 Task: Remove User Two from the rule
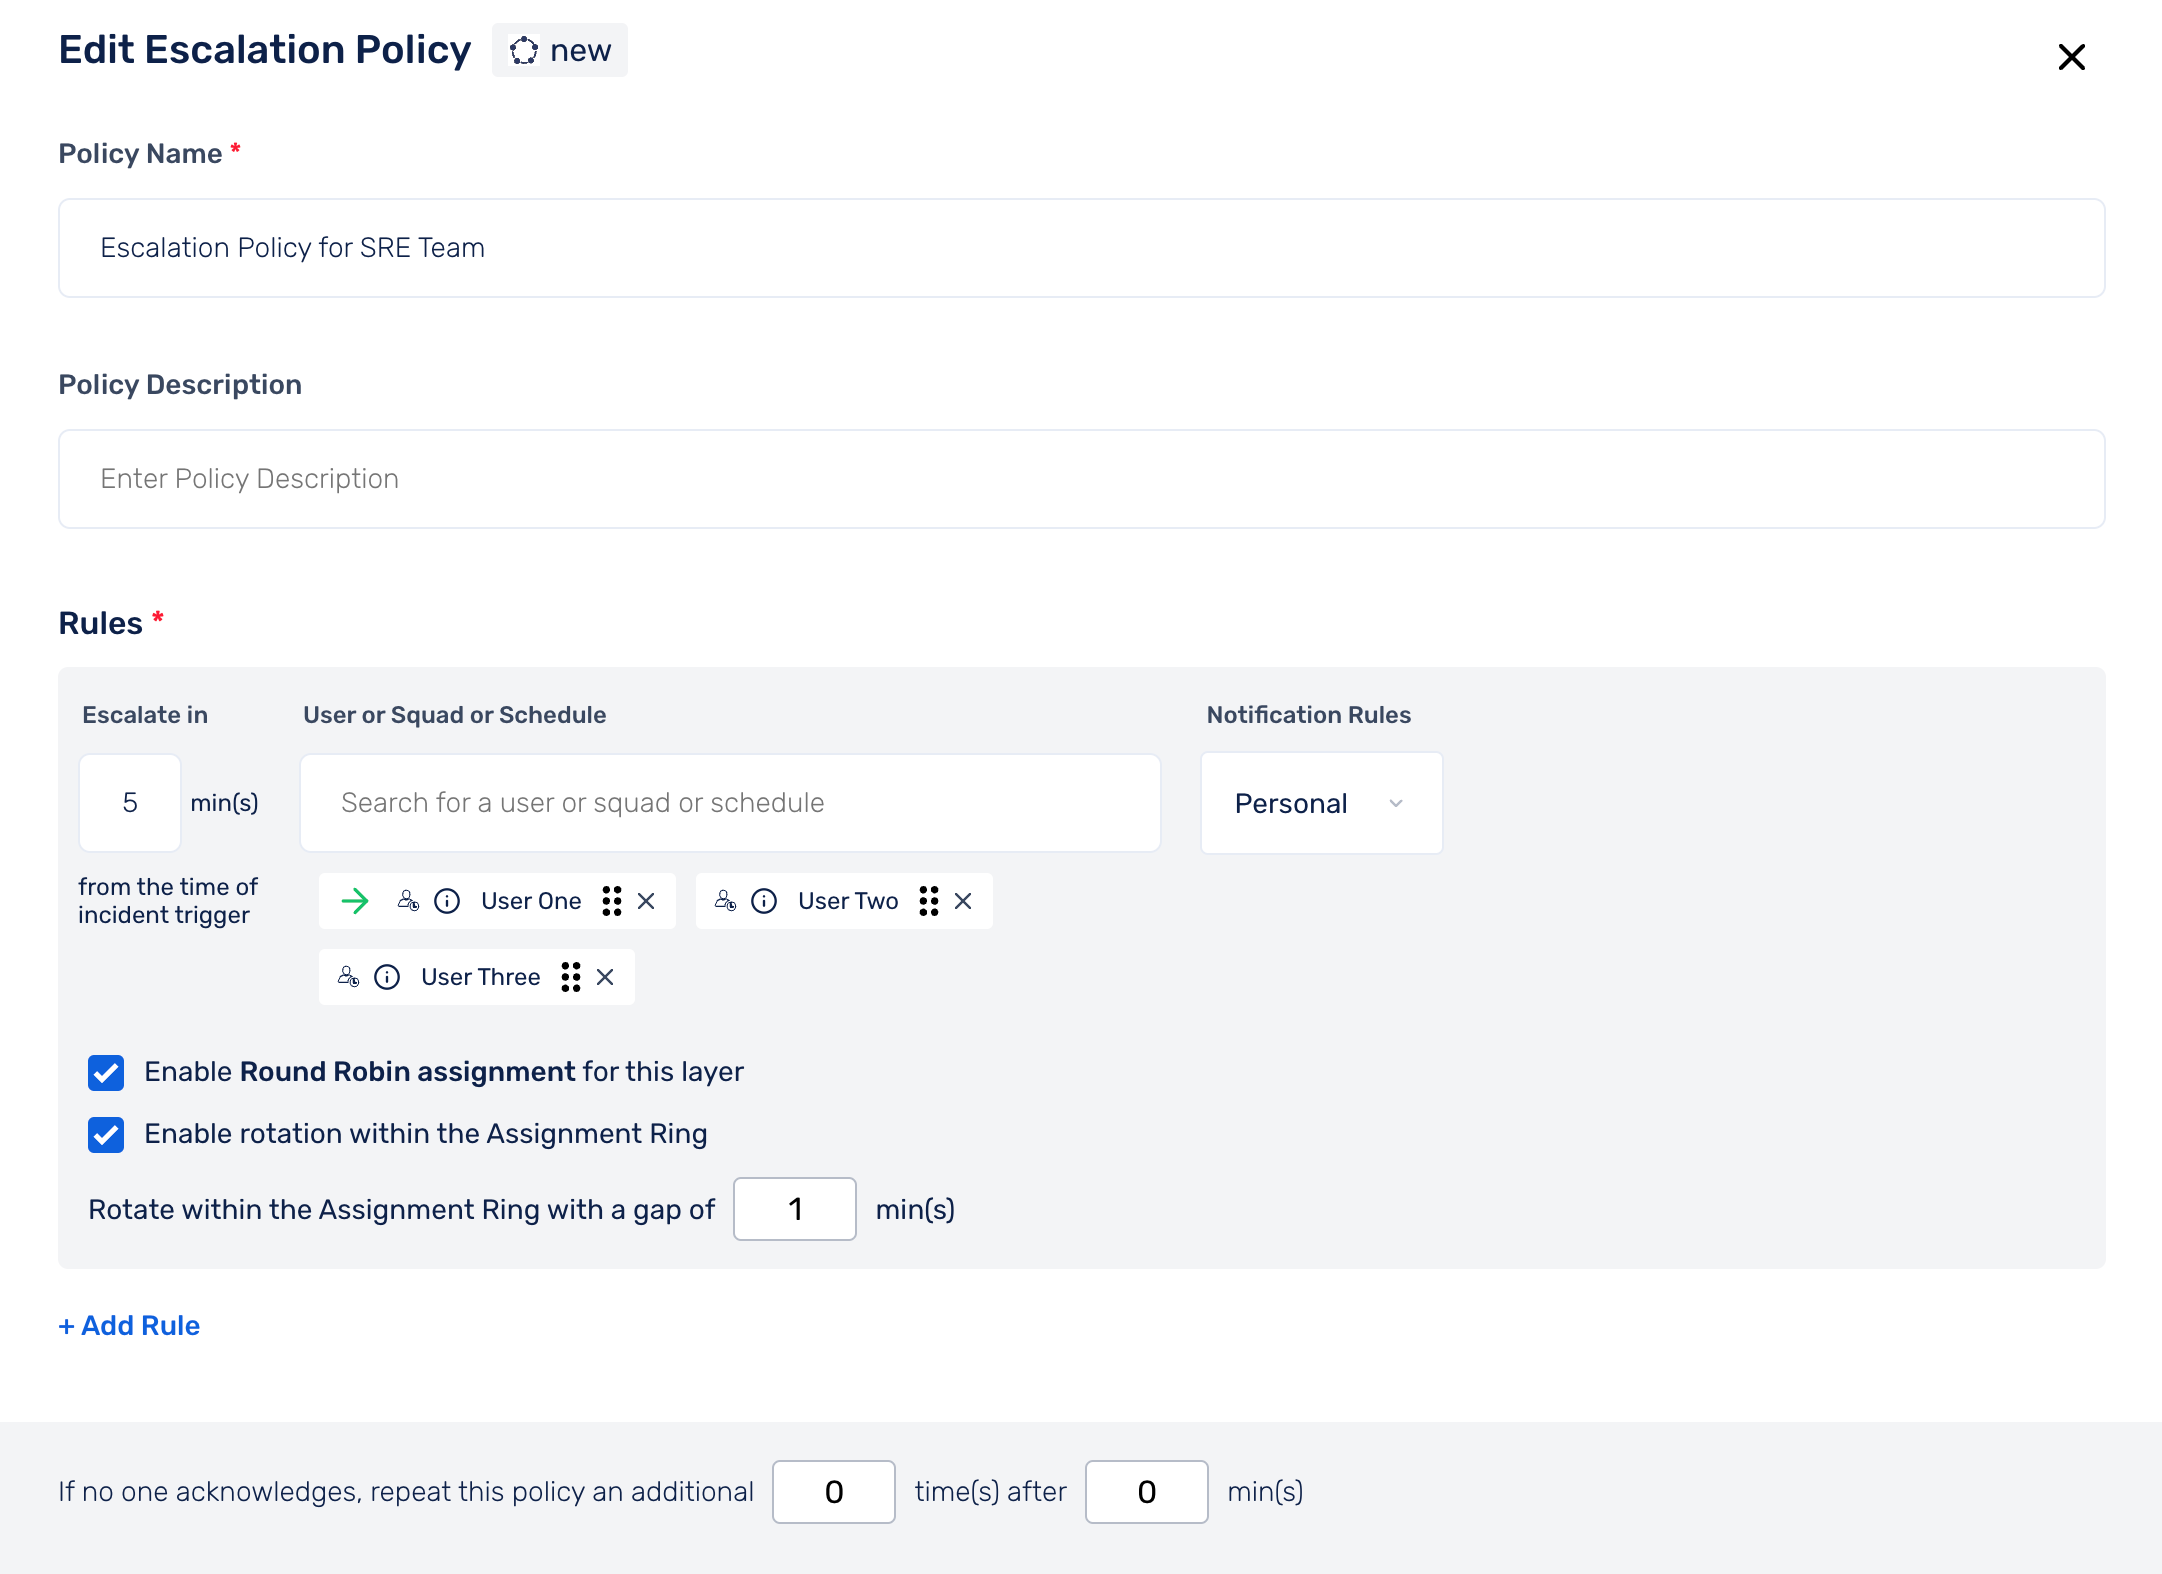pyautogui.click(x=963, y=901)
